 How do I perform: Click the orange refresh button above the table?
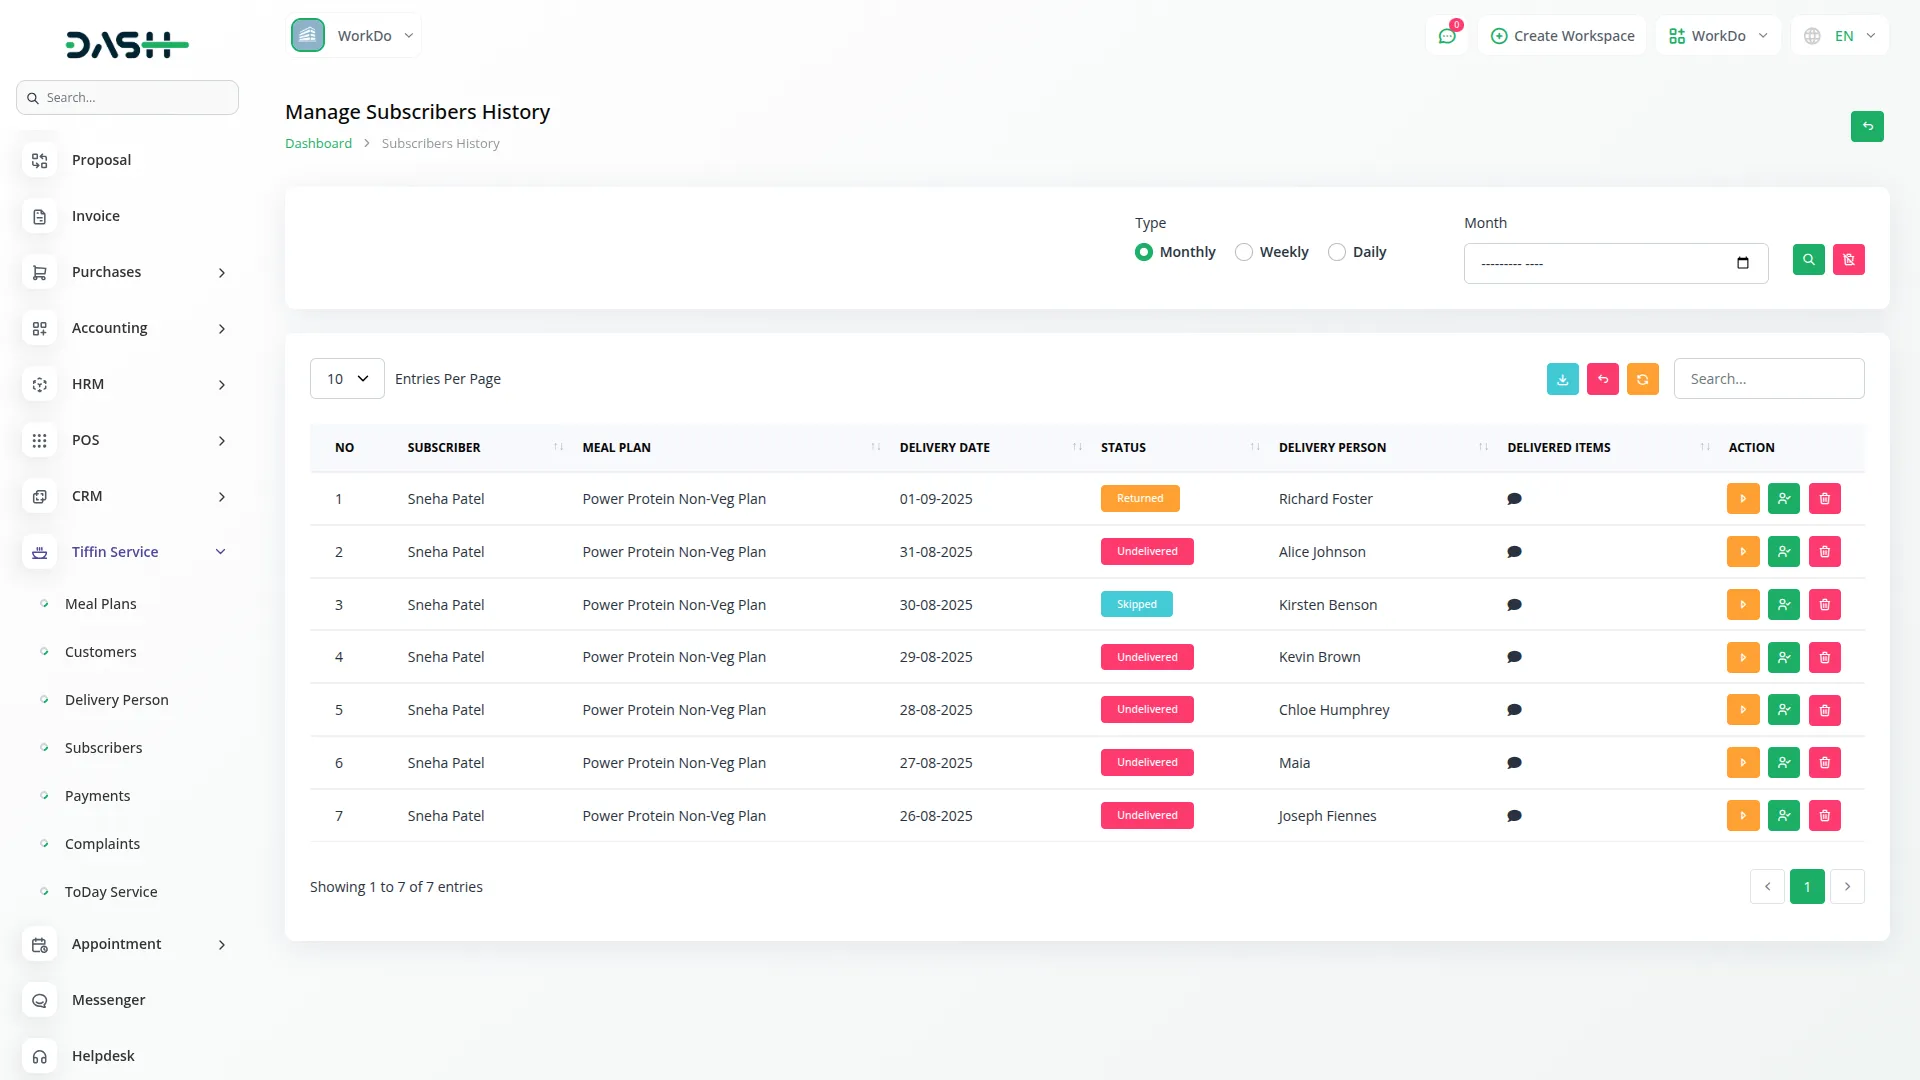coord(1642,379)
